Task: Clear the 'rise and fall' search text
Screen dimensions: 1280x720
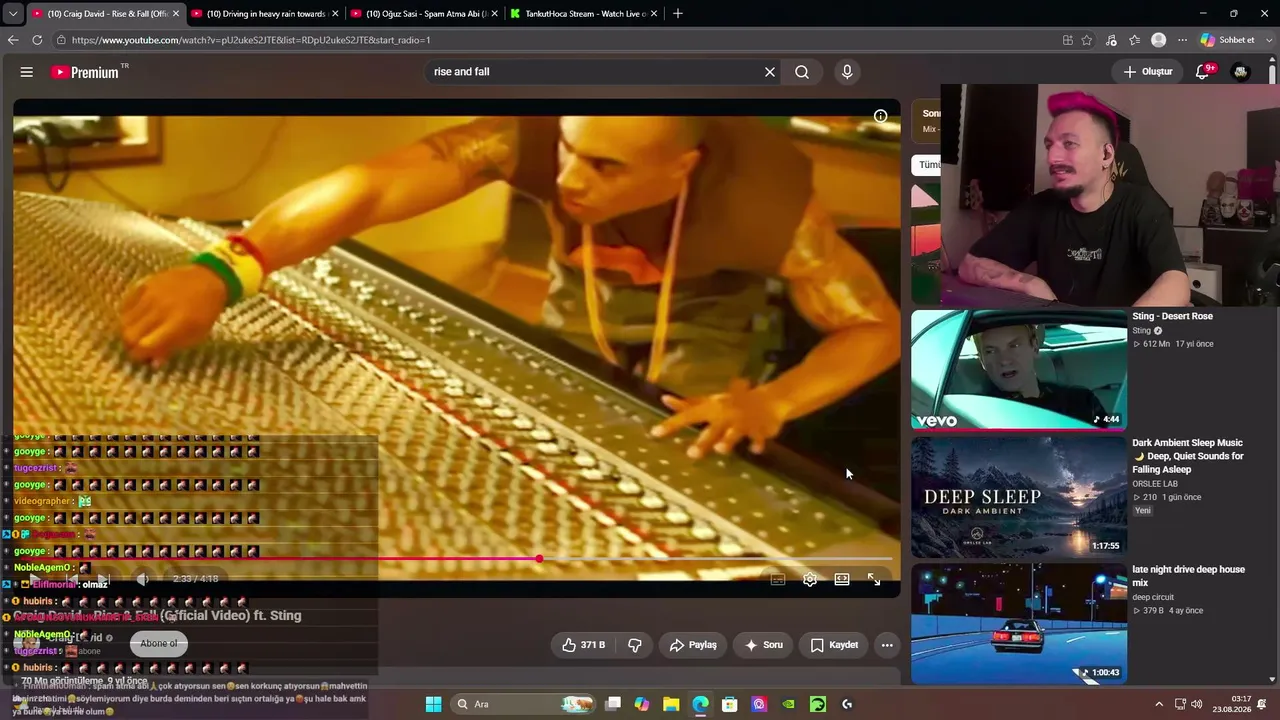Action: tap(770, 72)
